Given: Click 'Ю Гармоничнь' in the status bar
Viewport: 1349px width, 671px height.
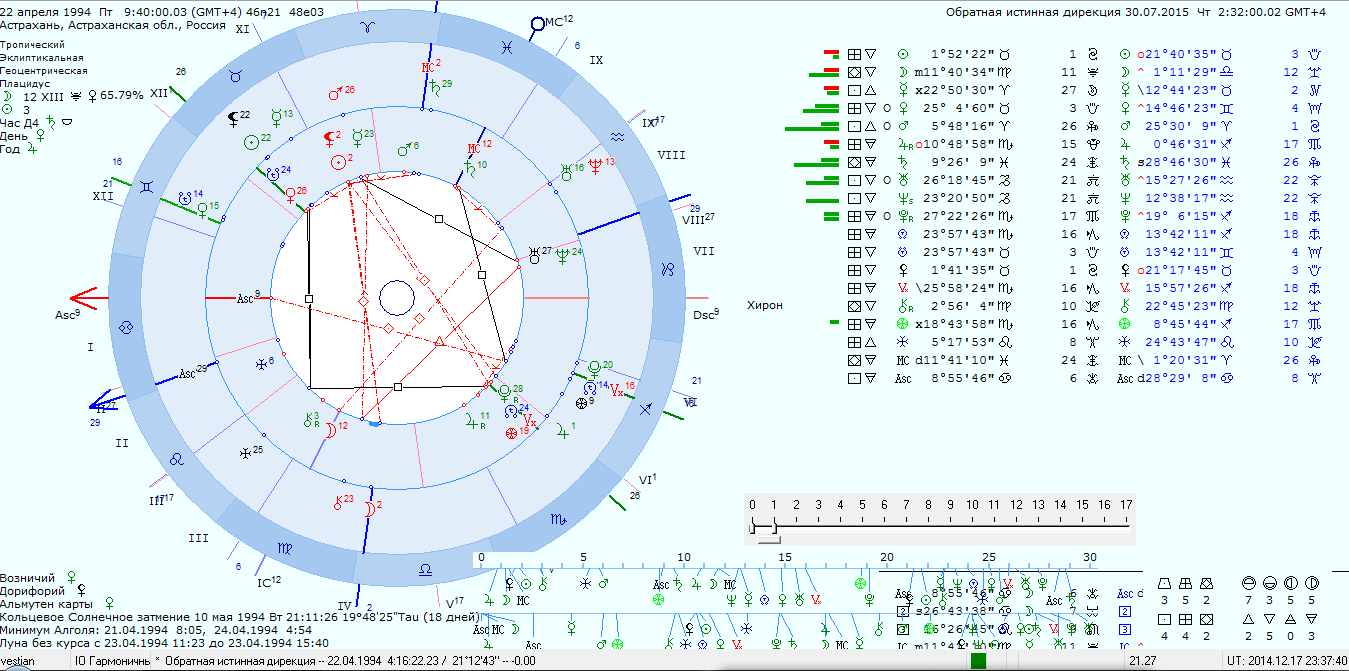Looking at the screenshot, I should pos(112,661).
